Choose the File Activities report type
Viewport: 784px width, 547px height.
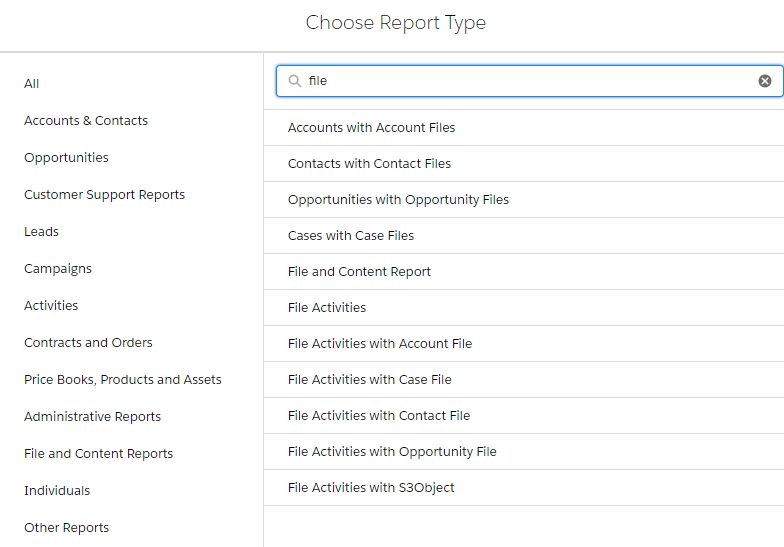(327, 308)
